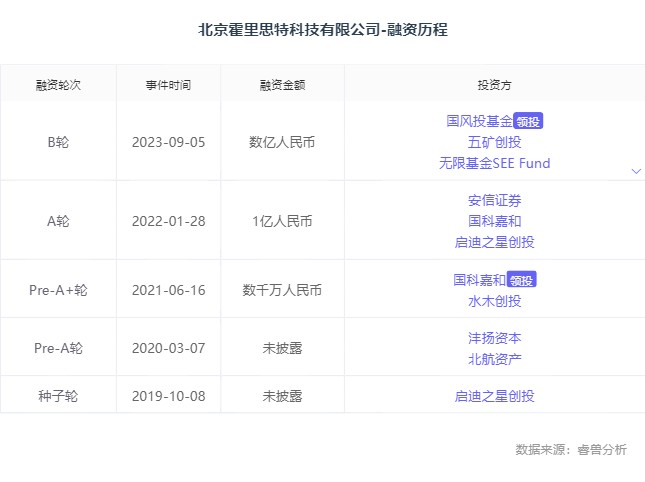
Task: Open 沣扬资本 investor link
Action: click(x=494, y=338)
